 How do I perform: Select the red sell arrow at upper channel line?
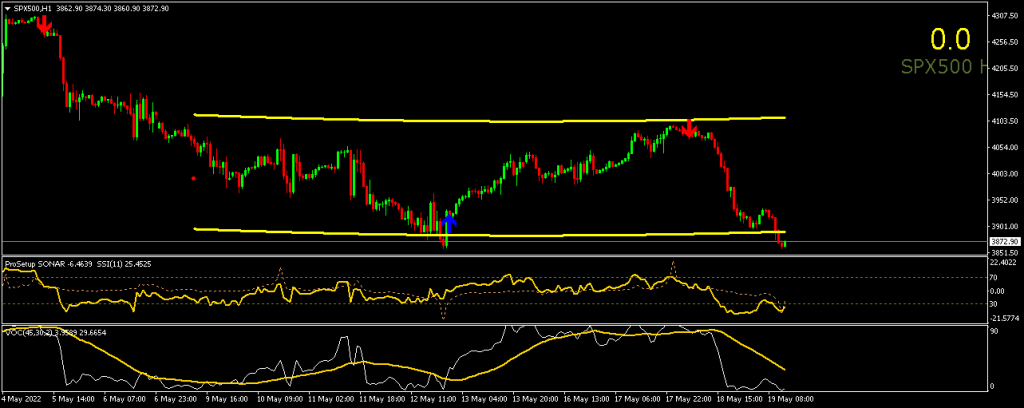click(x=689, y=128)
